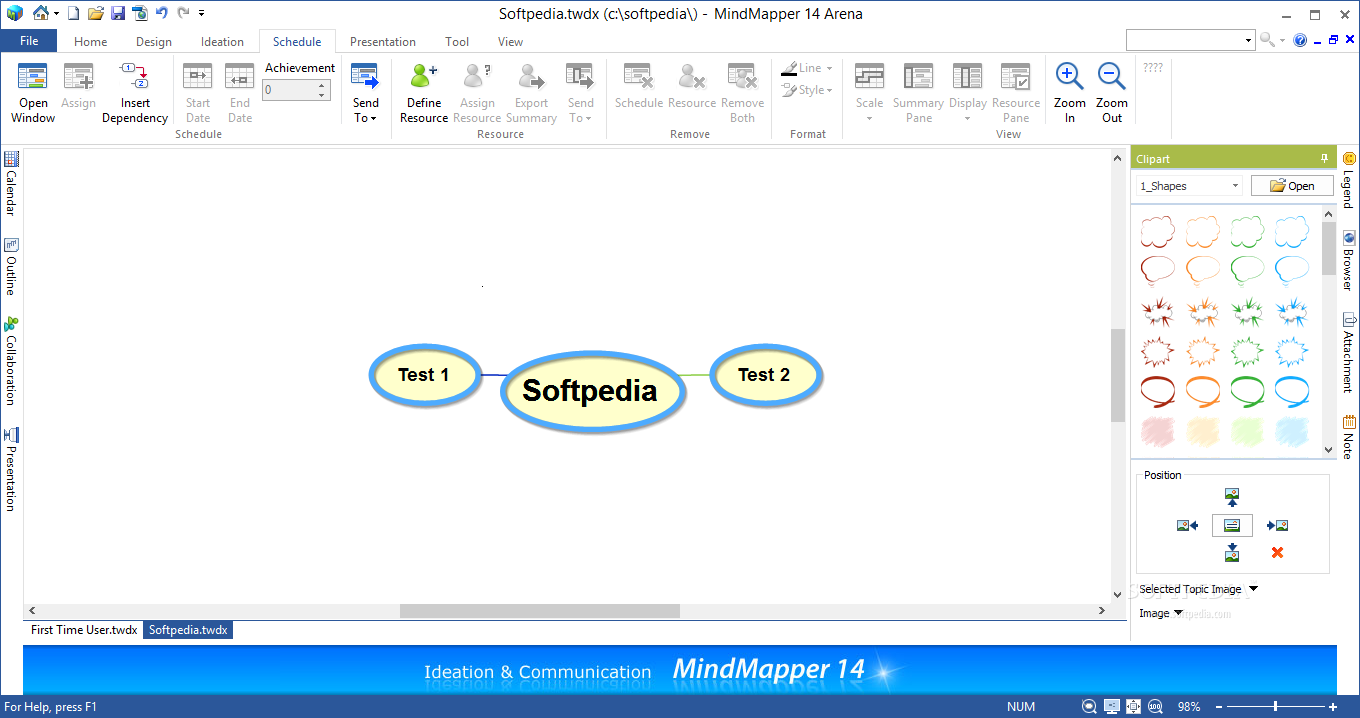1360x718 pixels.
Task: Switch to the Ideation ribbon tab
Action: [222, 42]
